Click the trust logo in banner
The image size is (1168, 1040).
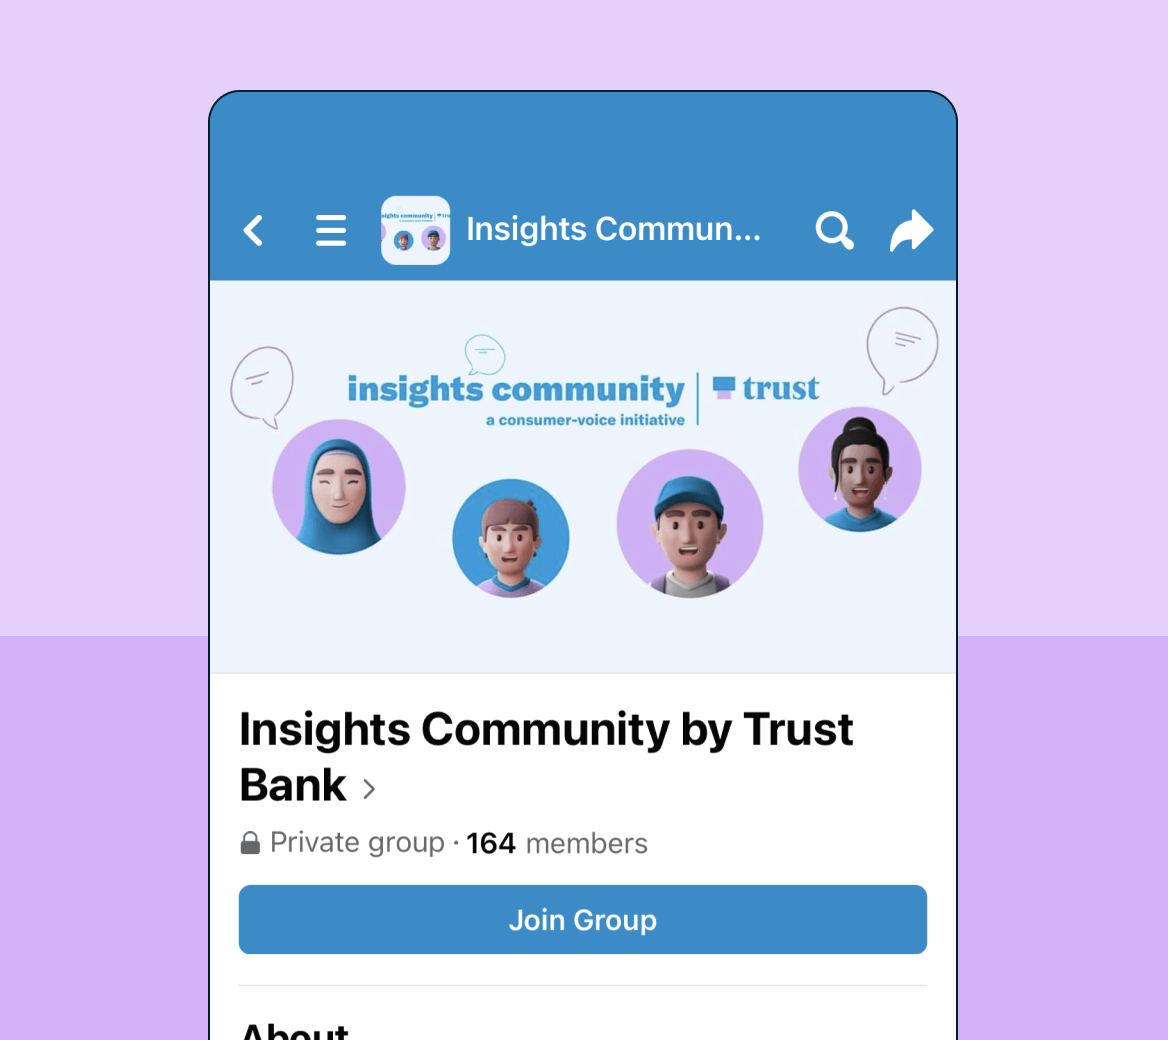click(766, 388)
